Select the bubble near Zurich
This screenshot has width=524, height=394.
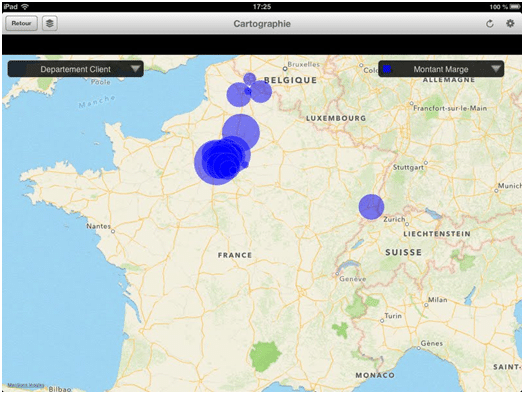pyautogui.click(x=371, y=207)
